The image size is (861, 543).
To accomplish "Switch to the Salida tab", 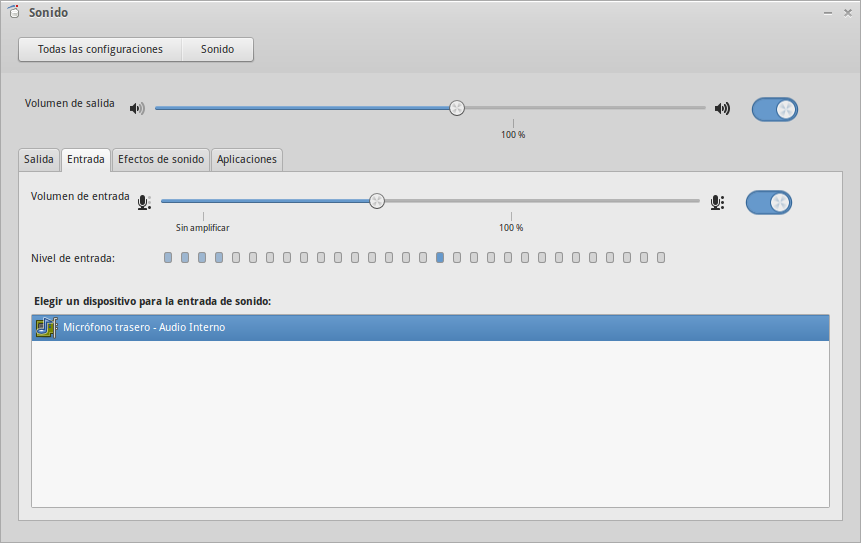I will point(39,159).
